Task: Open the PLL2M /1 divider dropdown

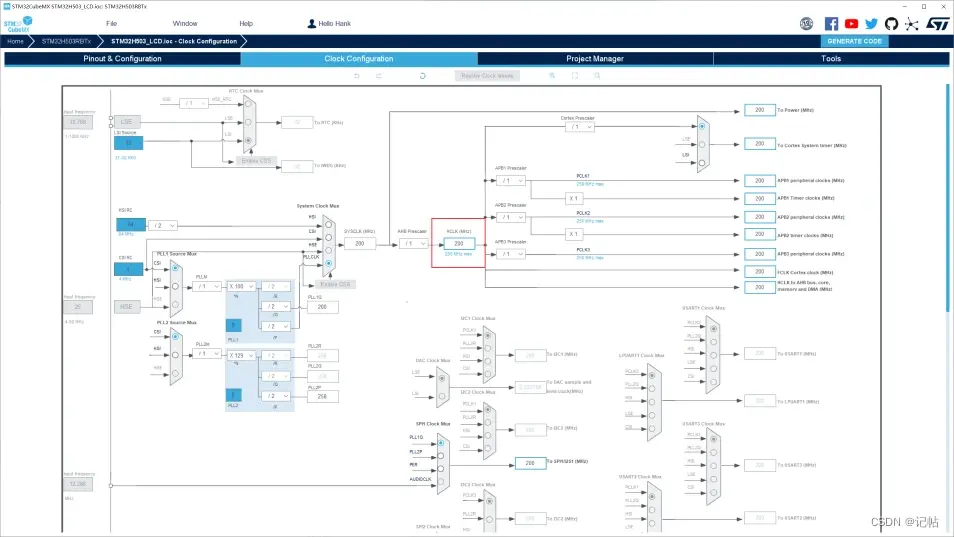Action: pos(206,353)
